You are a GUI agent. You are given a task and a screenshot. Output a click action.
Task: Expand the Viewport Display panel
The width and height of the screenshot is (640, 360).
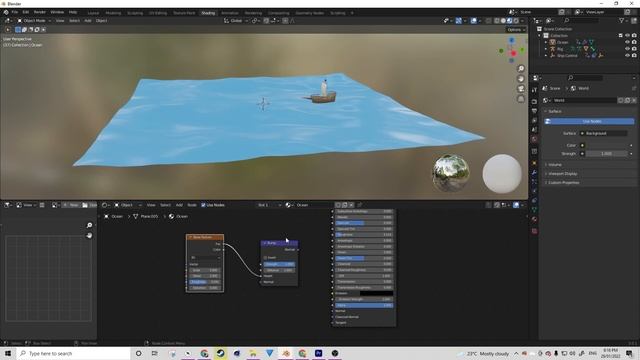562,173
